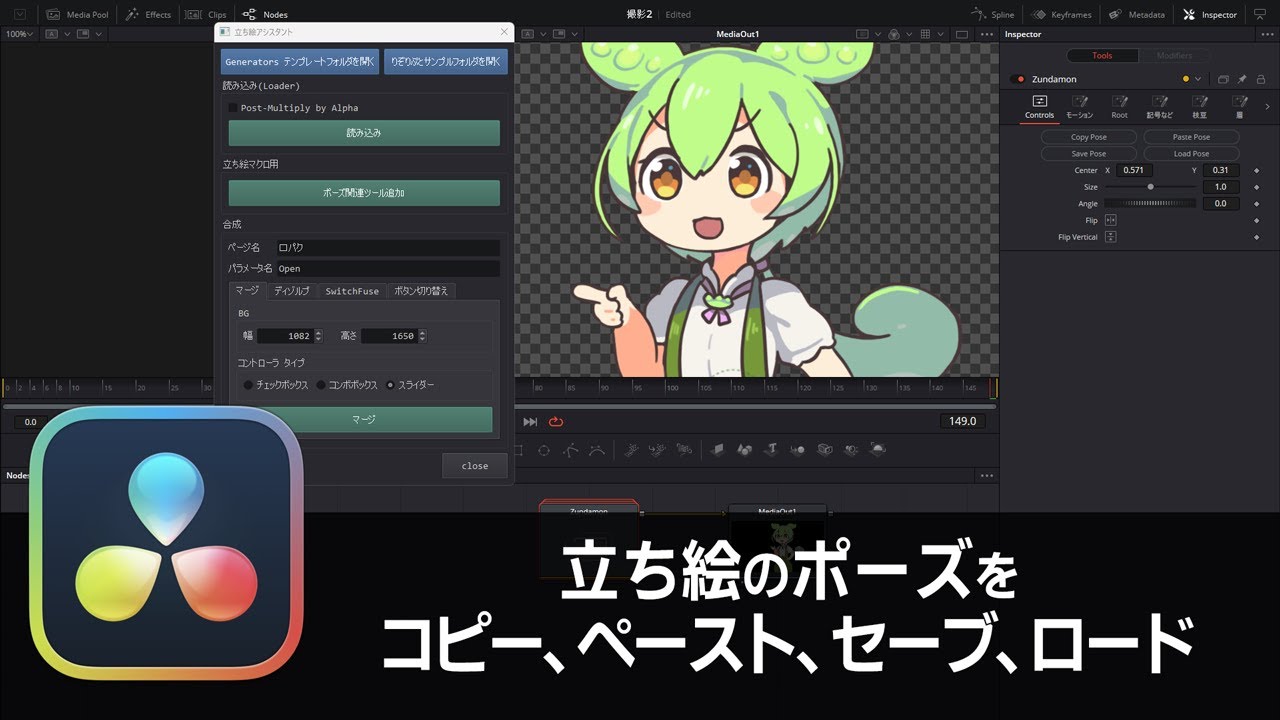Toggle the Inspector panel button
1280x720 pixels.
pyautogui.click(x=1210, y=15)
